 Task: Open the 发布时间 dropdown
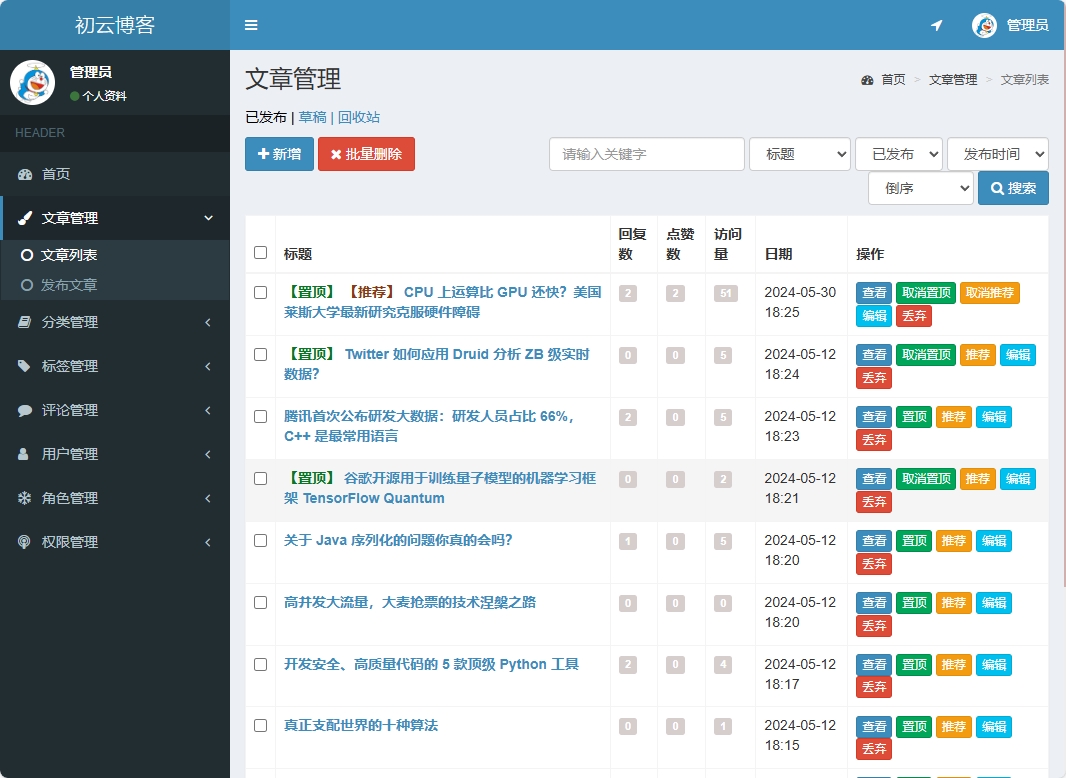(1000, 154)
